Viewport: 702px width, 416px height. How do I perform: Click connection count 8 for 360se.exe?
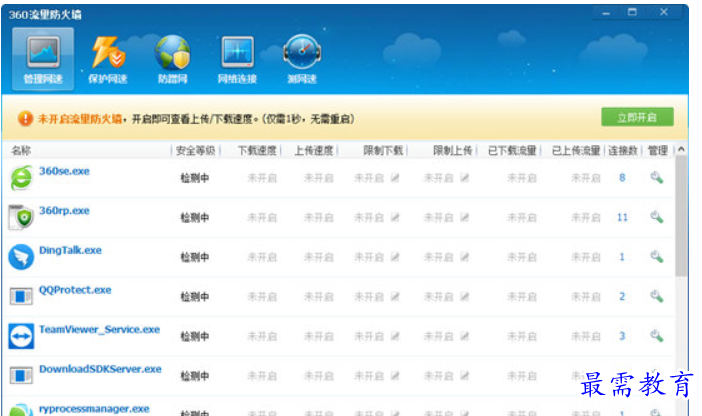(x=622, y=178)
